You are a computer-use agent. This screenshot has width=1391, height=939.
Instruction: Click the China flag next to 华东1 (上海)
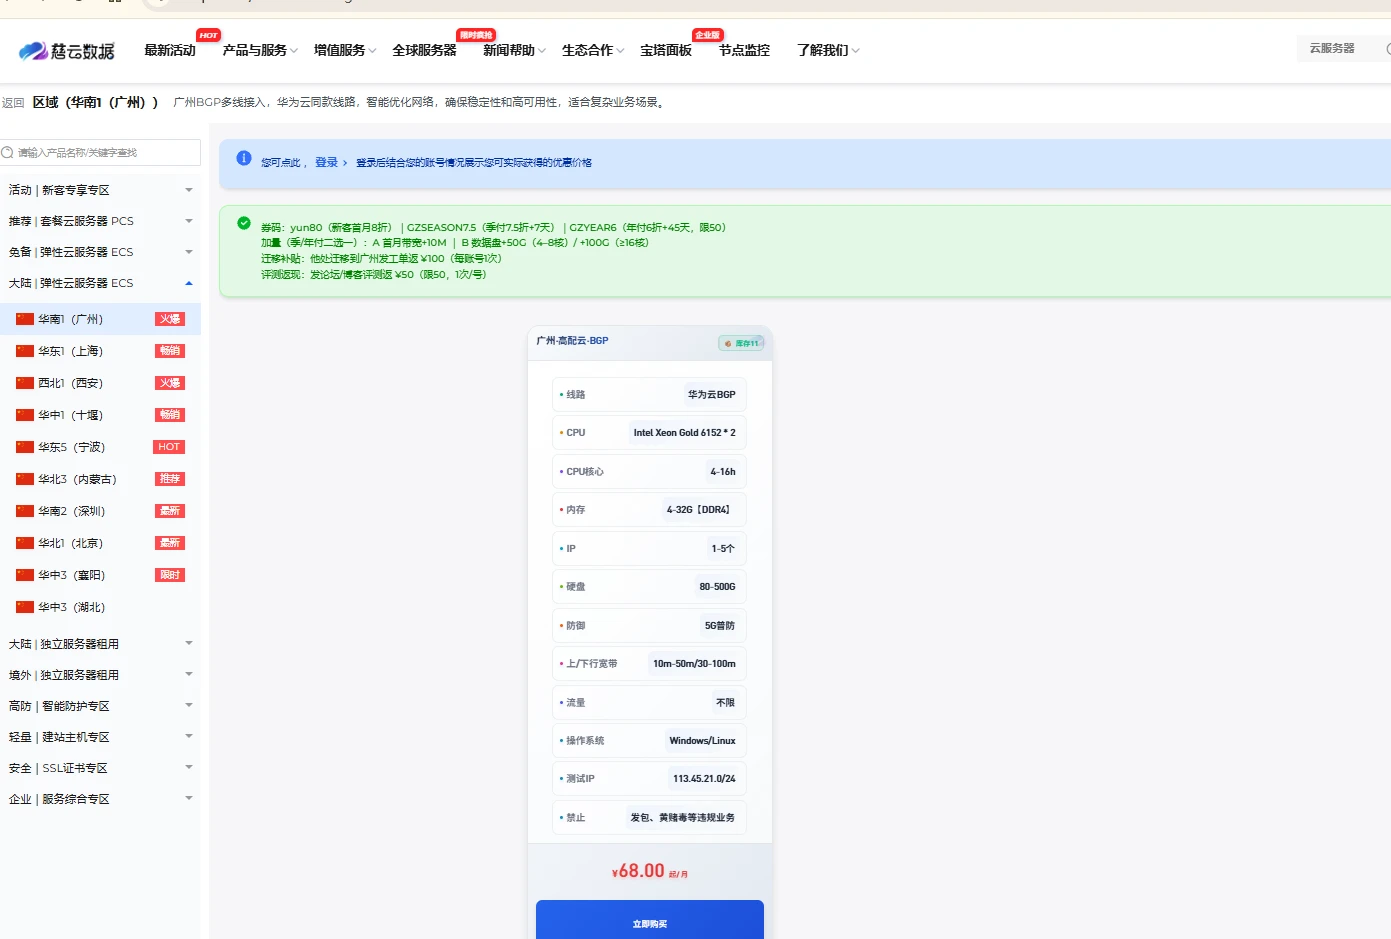[x=25, y=351]
